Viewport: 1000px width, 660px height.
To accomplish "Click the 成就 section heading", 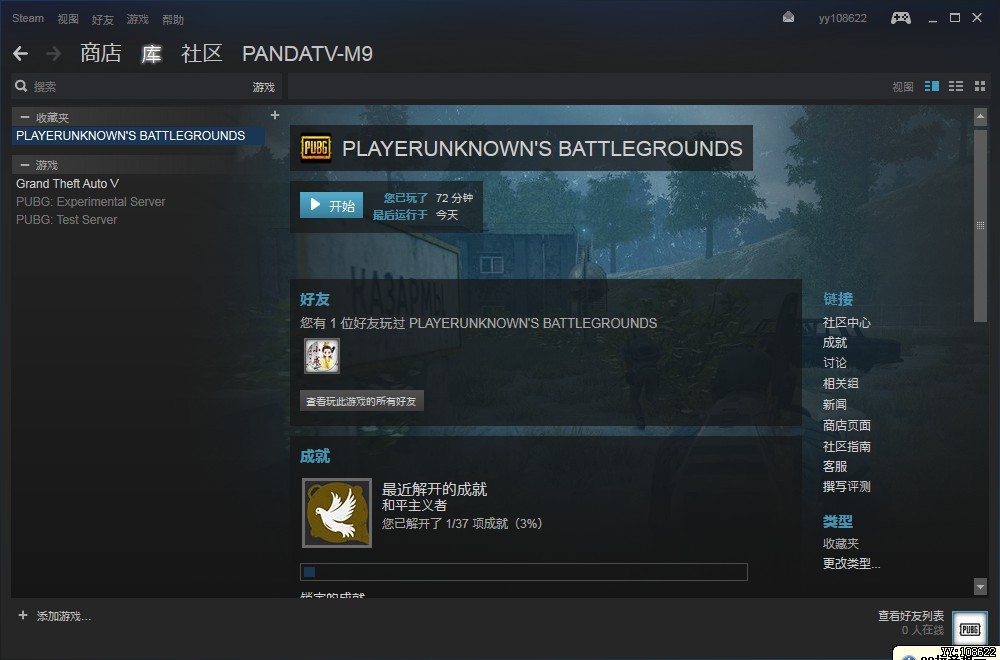I will [315, 457].
